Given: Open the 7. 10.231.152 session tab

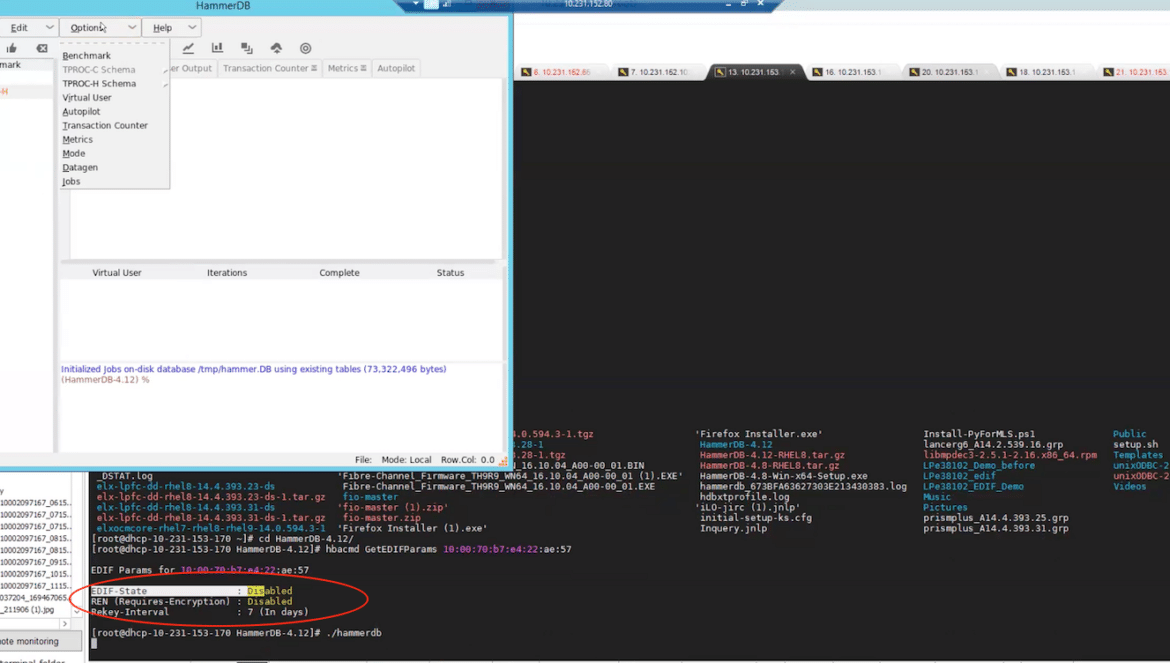Looking at the screenshot, I should click(x=658, y=72).
